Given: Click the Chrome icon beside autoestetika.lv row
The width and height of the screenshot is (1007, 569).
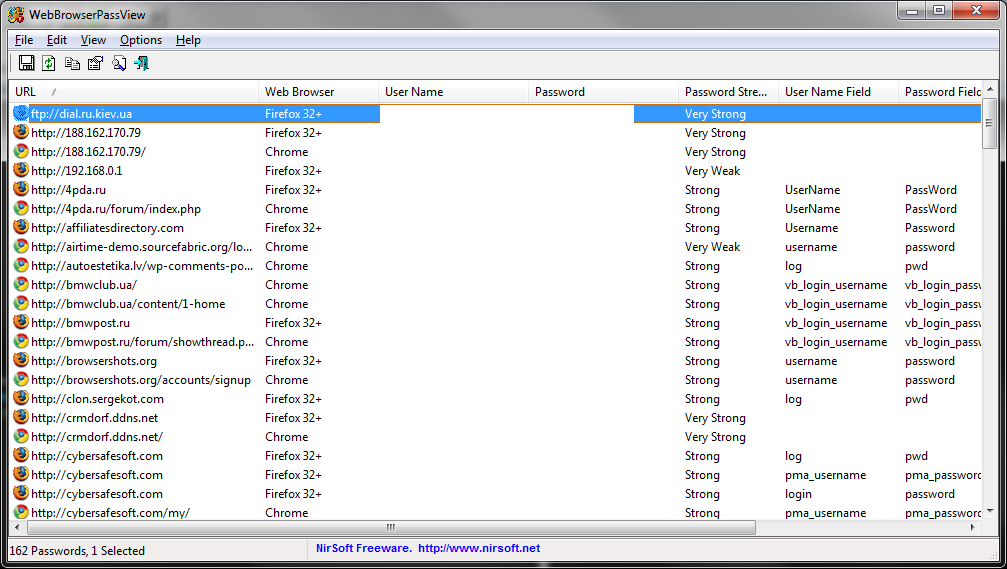Looking at the screenshot, I should tap(21, 265).
